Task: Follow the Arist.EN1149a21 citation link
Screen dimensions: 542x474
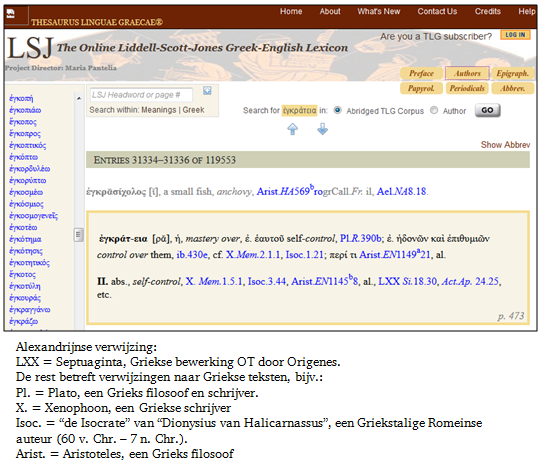Action: coord(395,254)
